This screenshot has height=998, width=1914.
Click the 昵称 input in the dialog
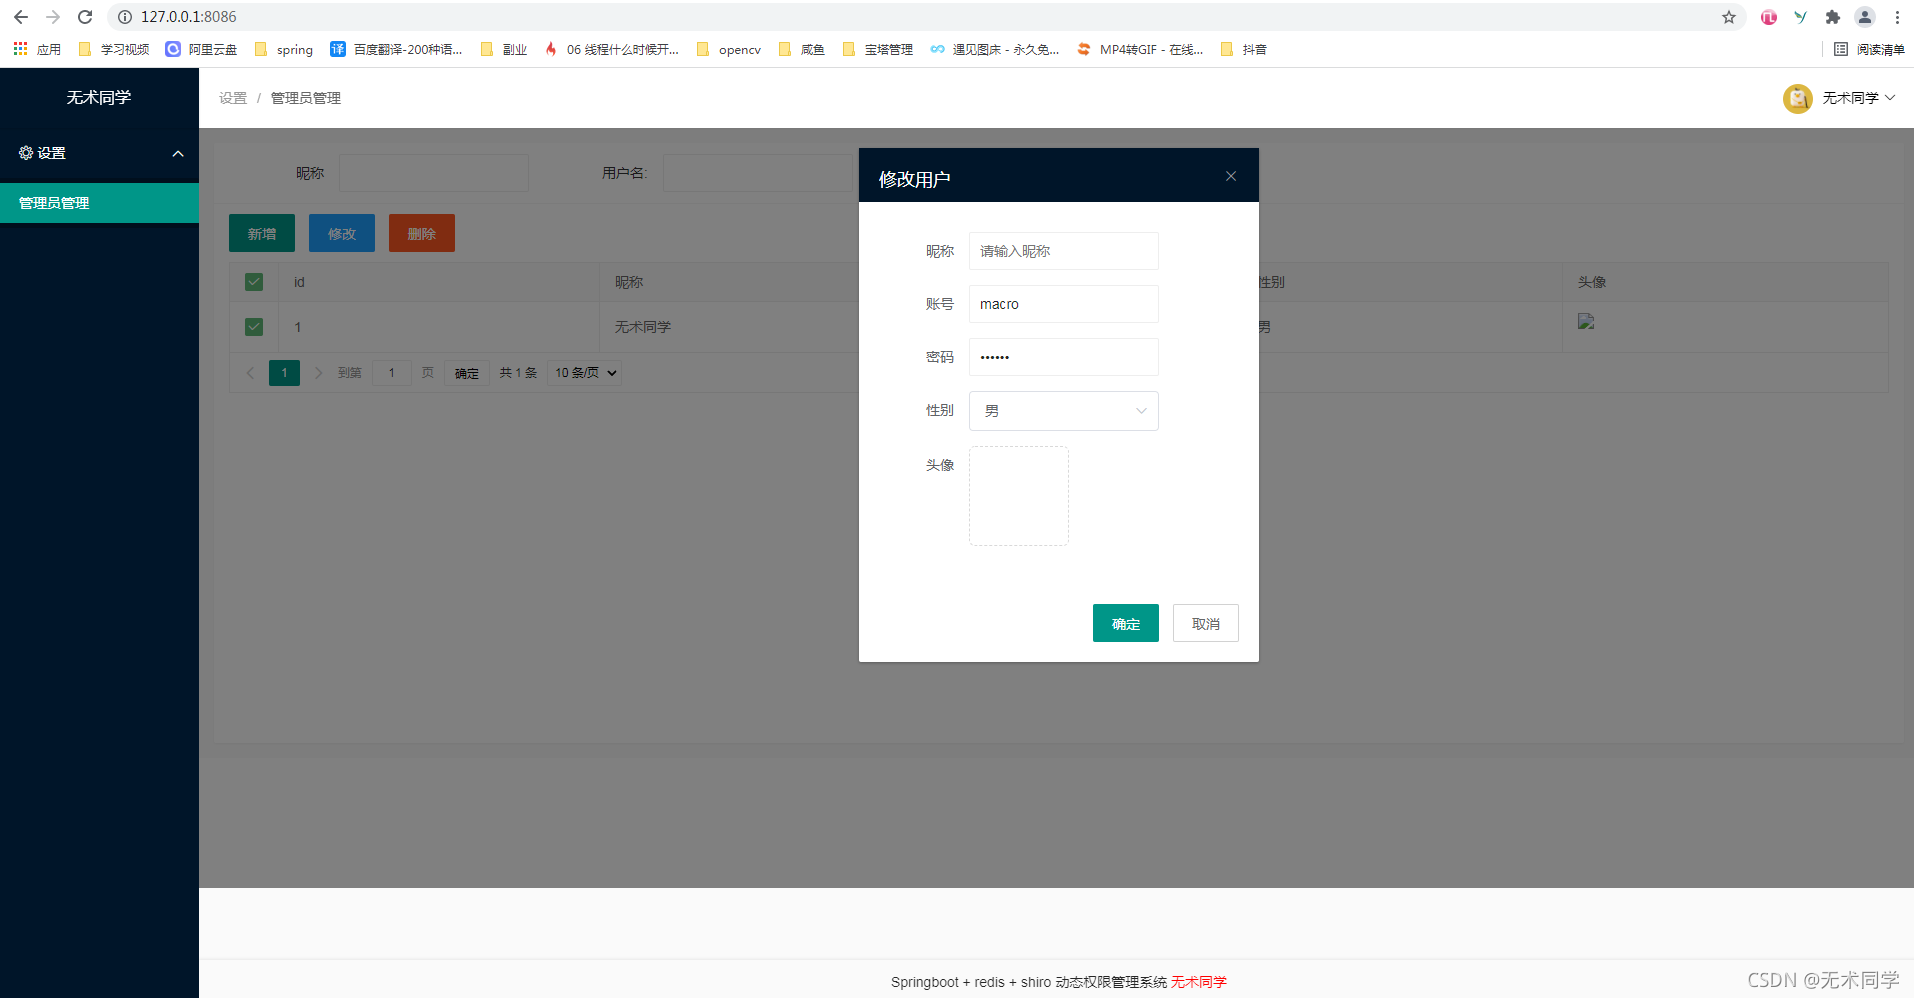click(x=1064, y=251)
